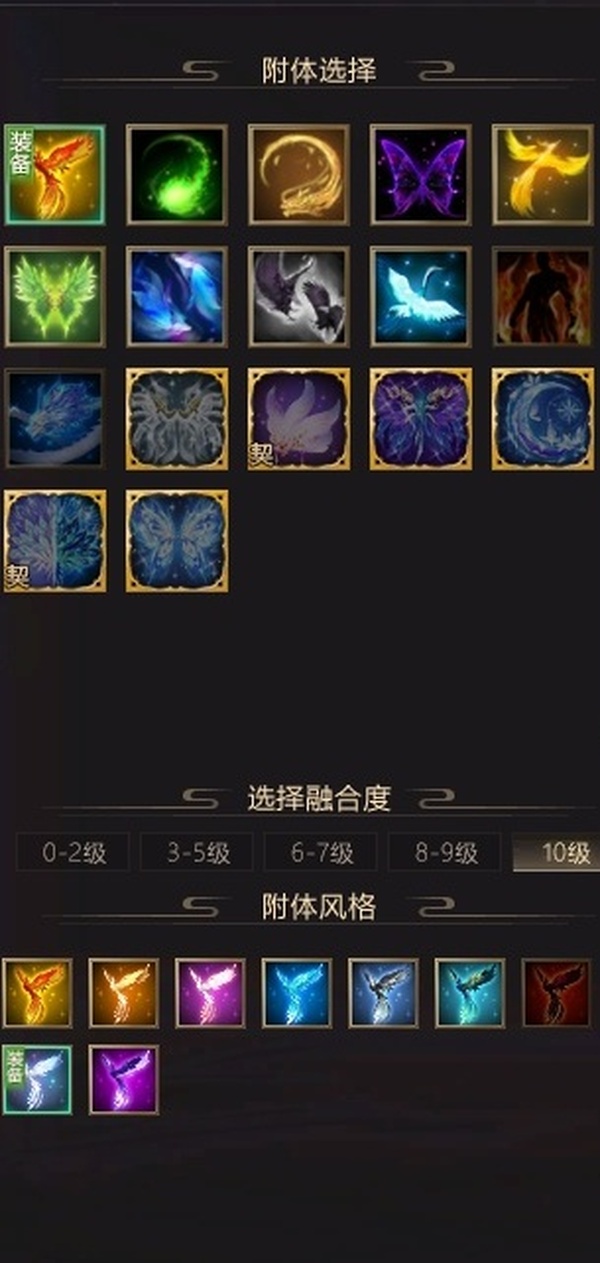Choose the green swirl orb attachment

pos(177,174)
